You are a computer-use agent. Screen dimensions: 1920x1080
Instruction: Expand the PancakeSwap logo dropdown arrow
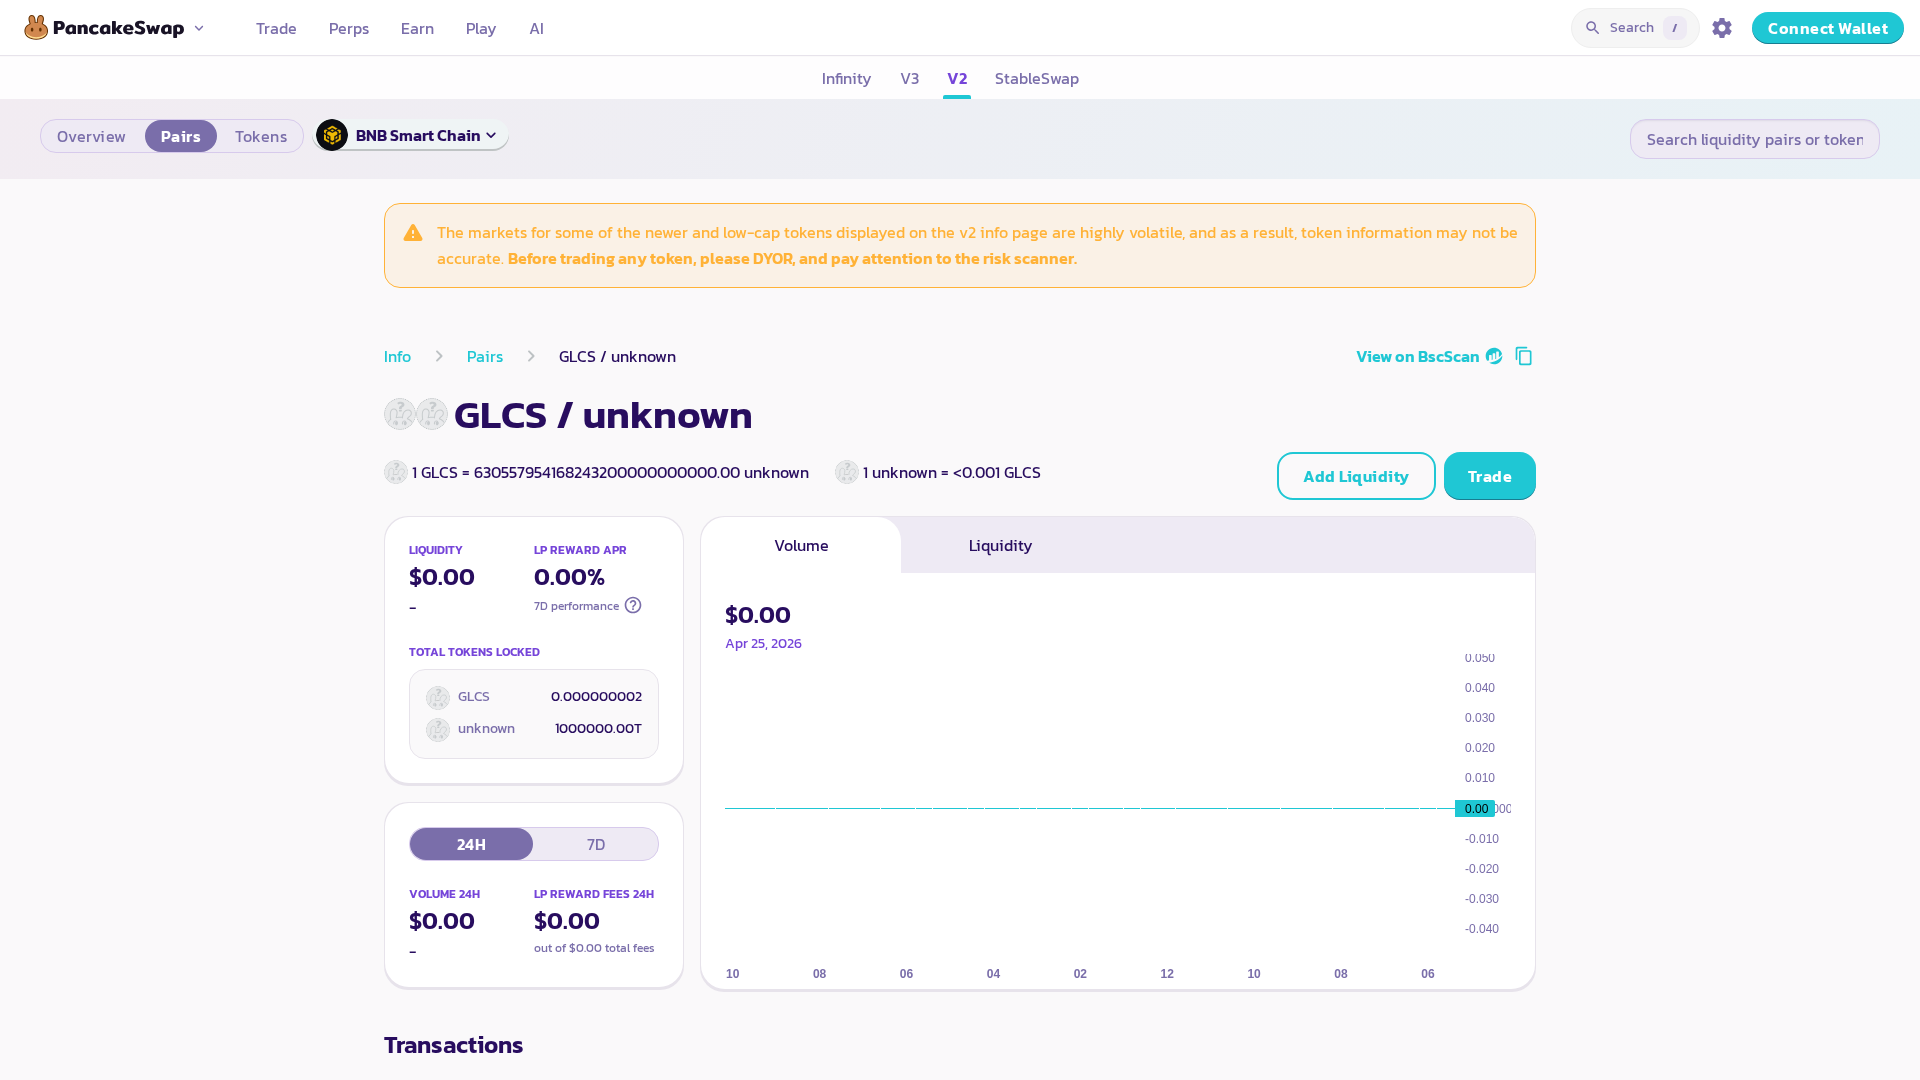coord(199,28)
